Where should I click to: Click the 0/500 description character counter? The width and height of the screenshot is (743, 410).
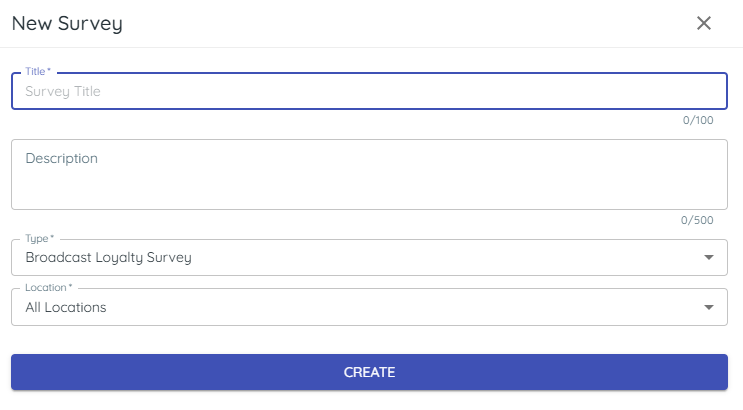pyautogui.click(x=697, y=220)
